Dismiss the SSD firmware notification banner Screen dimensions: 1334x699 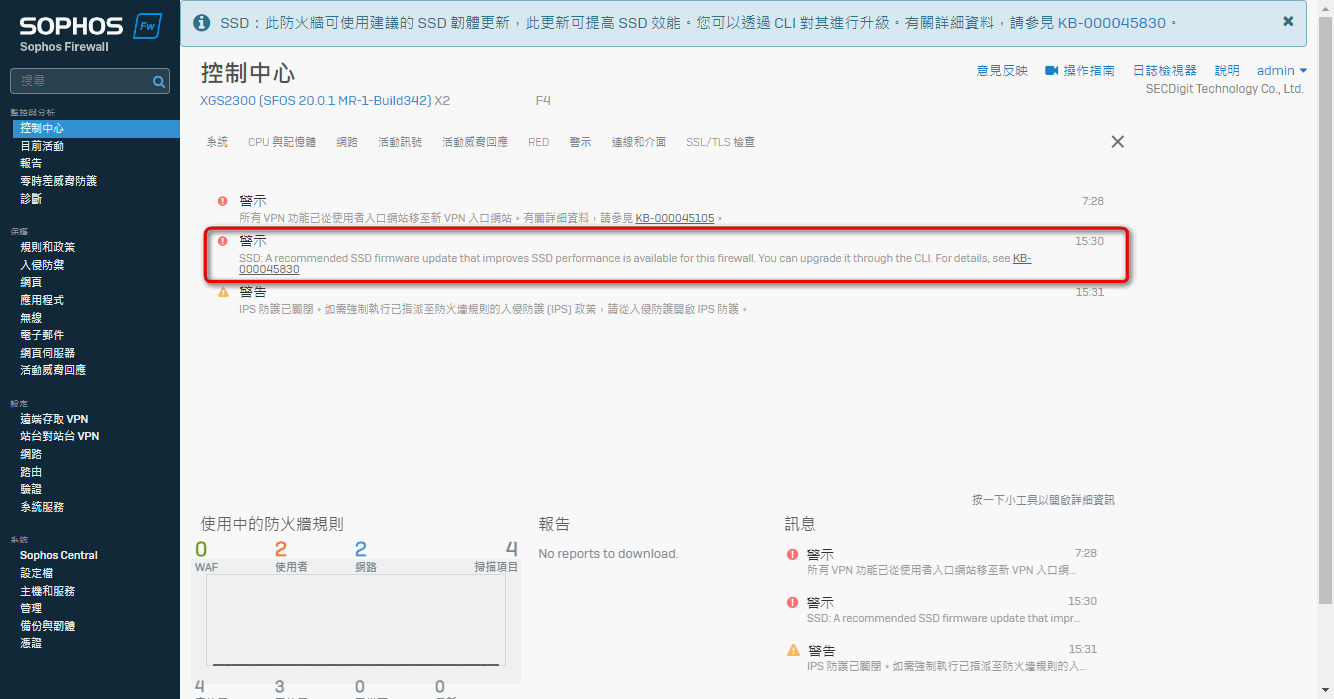(x=1288, y=21)
